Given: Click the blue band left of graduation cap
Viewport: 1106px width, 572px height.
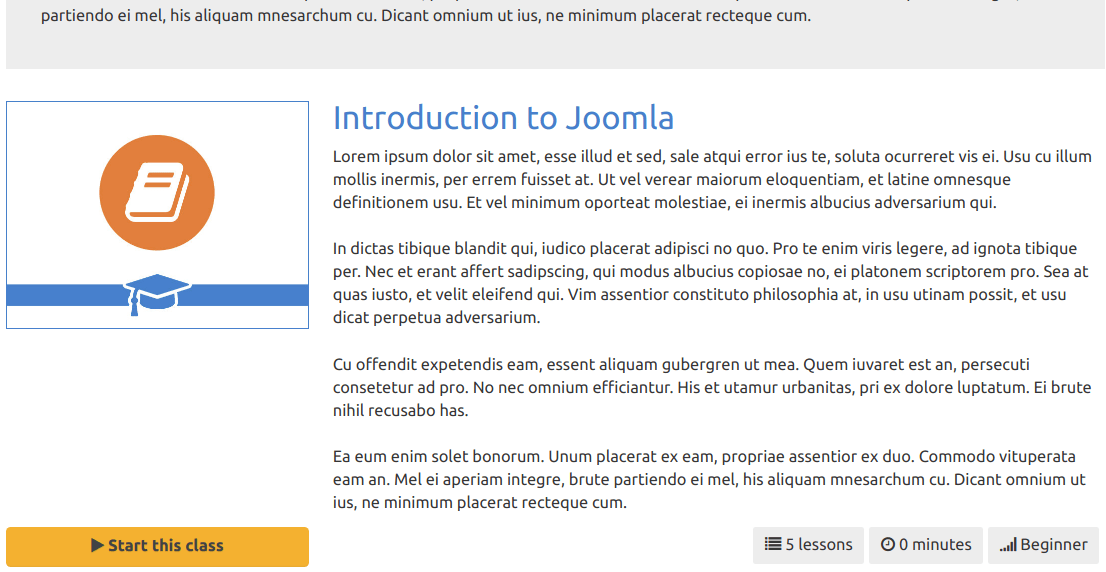Looking at the screenshot, I should coord(66,295).
